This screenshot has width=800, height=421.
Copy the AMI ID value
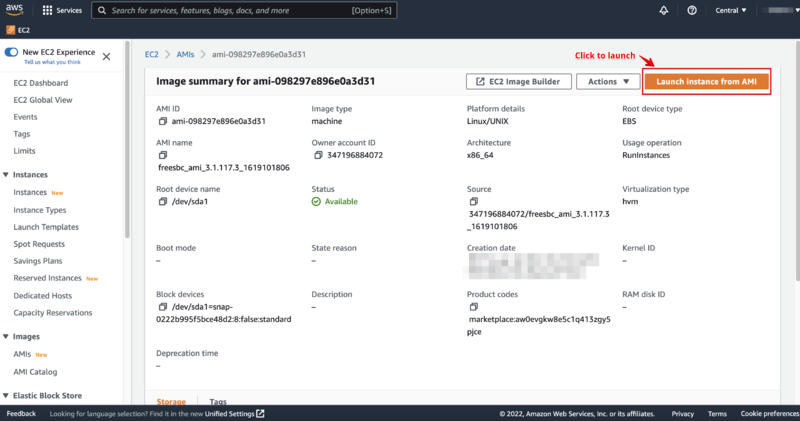pyautogui.click(x=163, y=121)
